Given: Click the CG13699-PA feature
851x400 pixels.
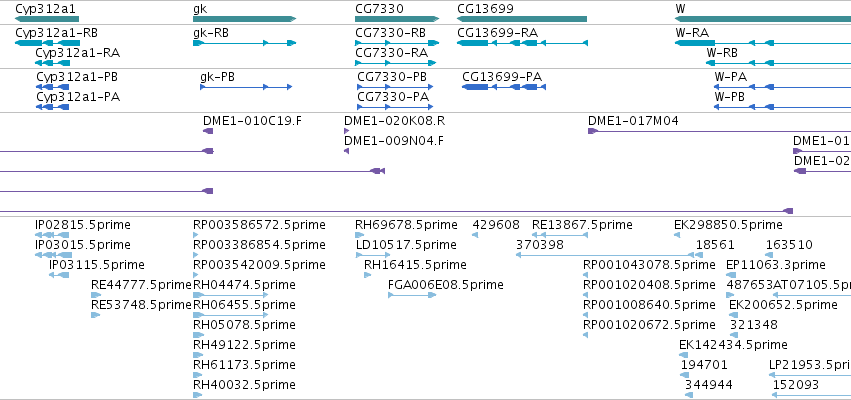Looking at the screenshot, I should [504, 87].
